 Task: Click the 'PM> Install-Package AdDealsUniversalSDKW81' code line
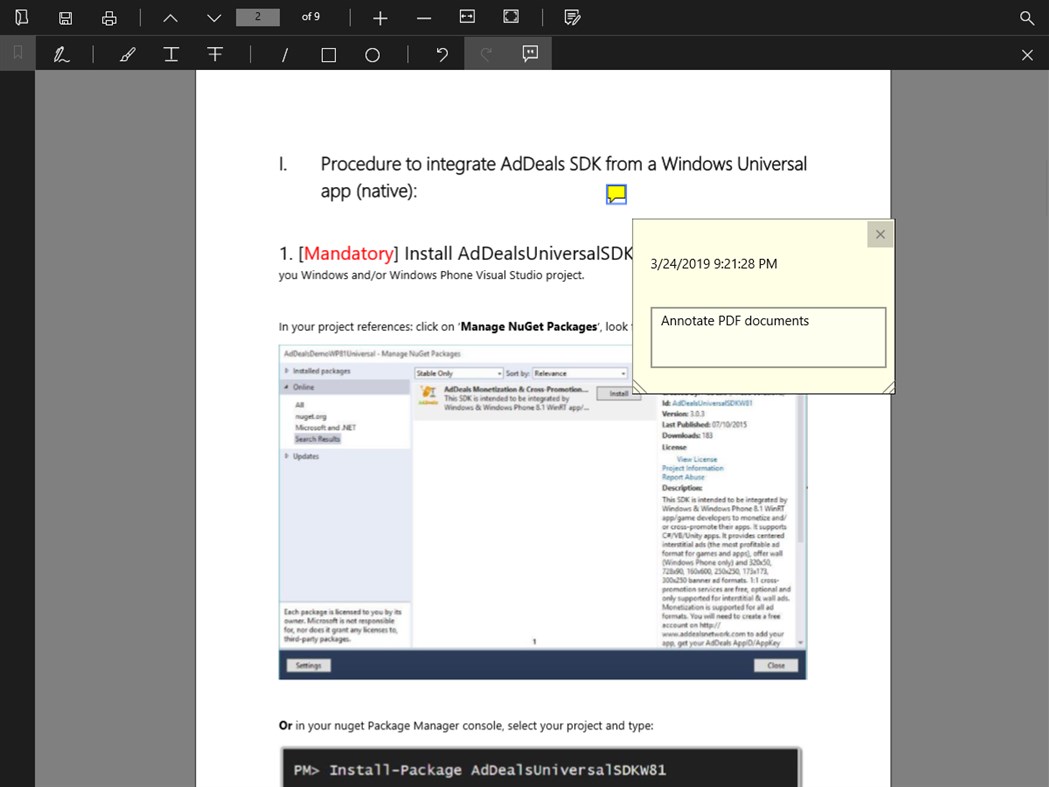[x=480, y=770]
